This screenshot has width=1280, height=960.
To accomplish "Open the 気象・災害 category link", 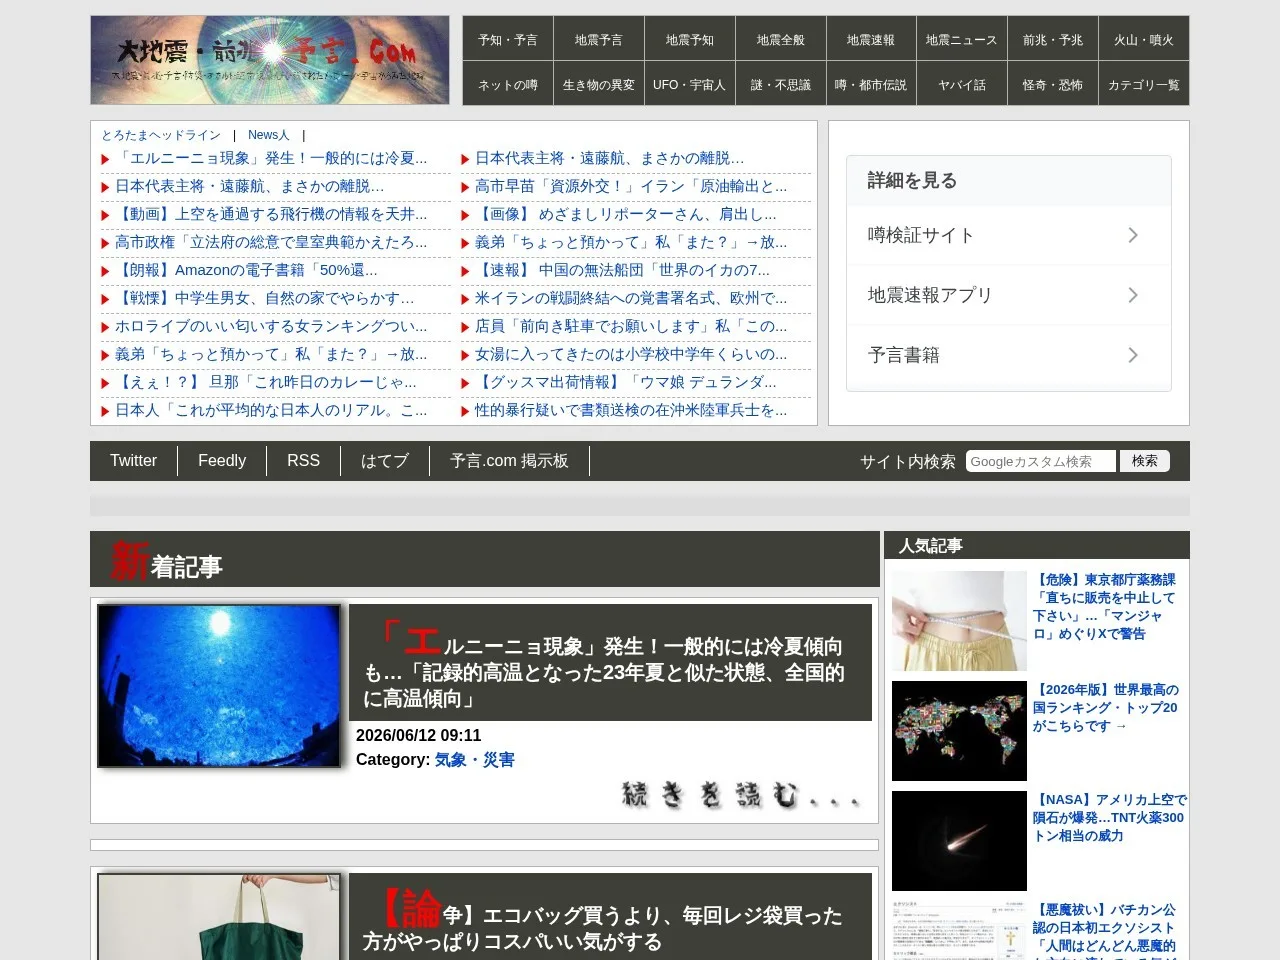I will click(474, 760).
